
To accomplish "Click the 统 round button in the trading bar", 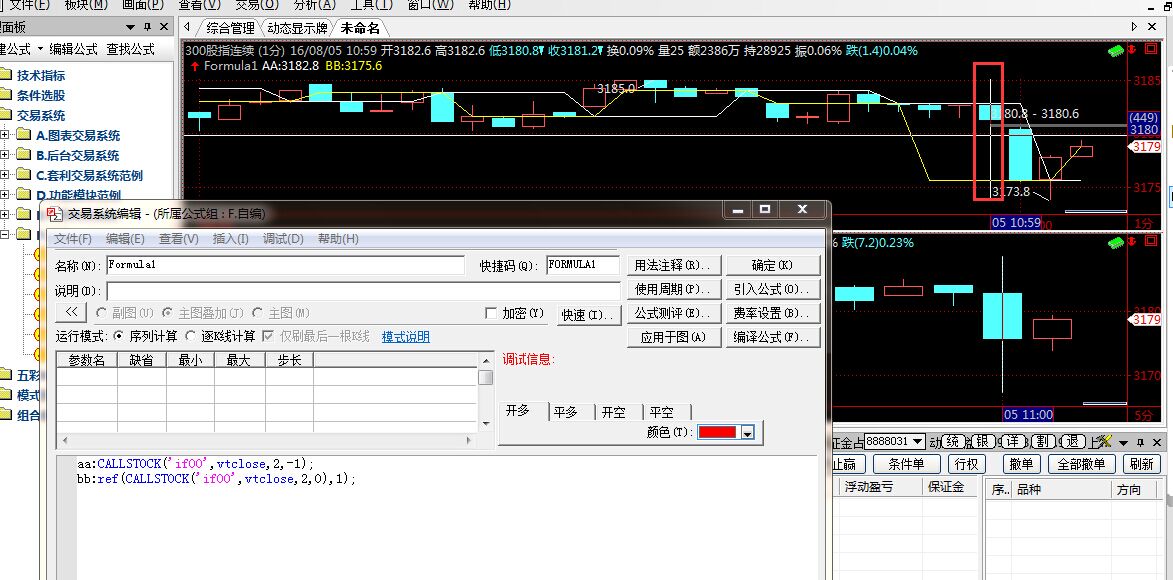I will click(x=953, y=441).
